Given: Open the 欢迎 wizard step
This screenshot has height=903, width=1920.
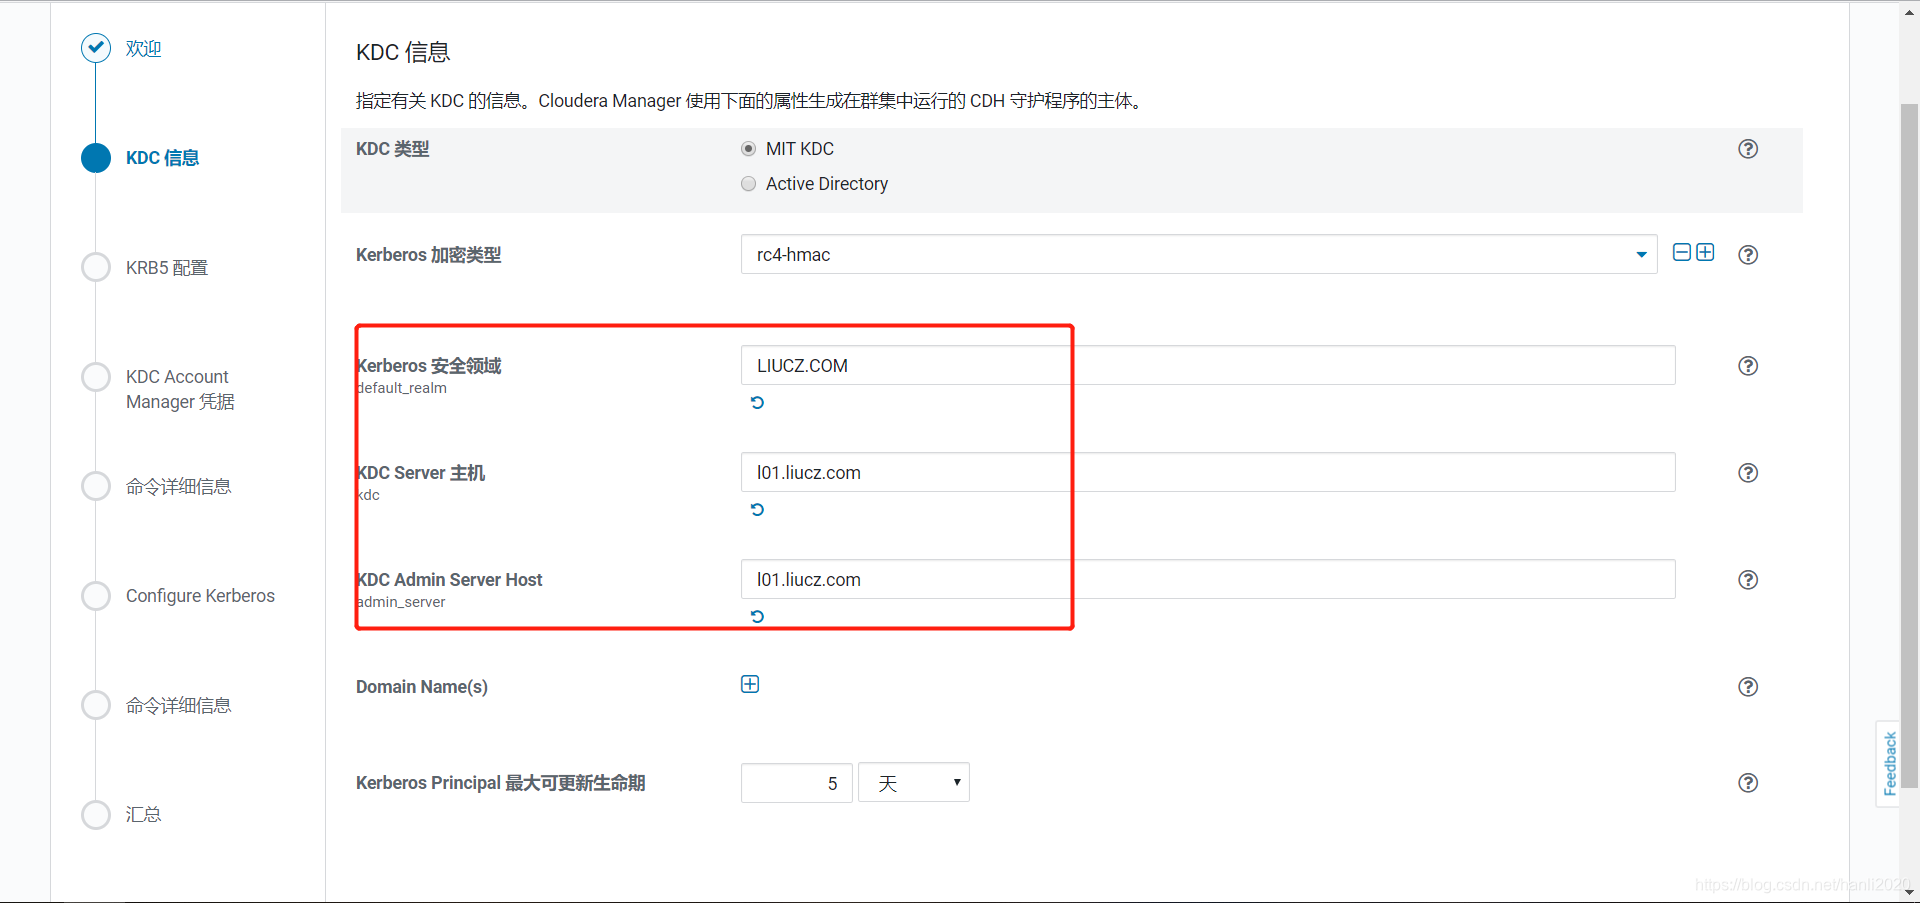Looking at the screenshot, I should [143, 48].
